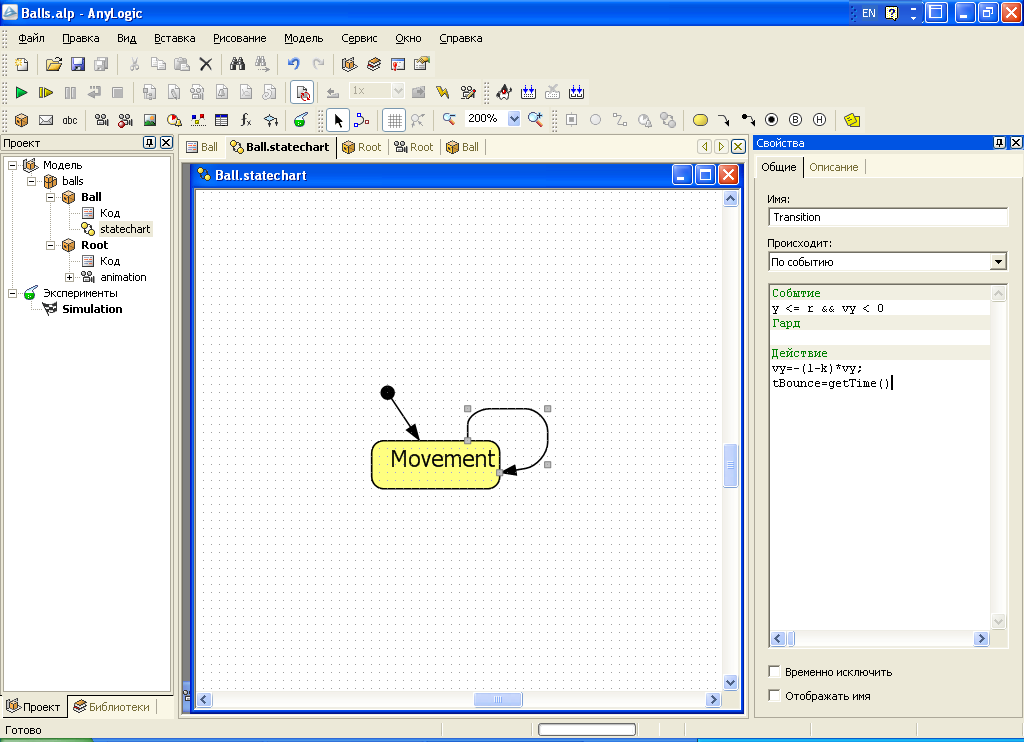Select the Final state circle tool
This screenshot has height=742, width=1024.
coord(771,120)
